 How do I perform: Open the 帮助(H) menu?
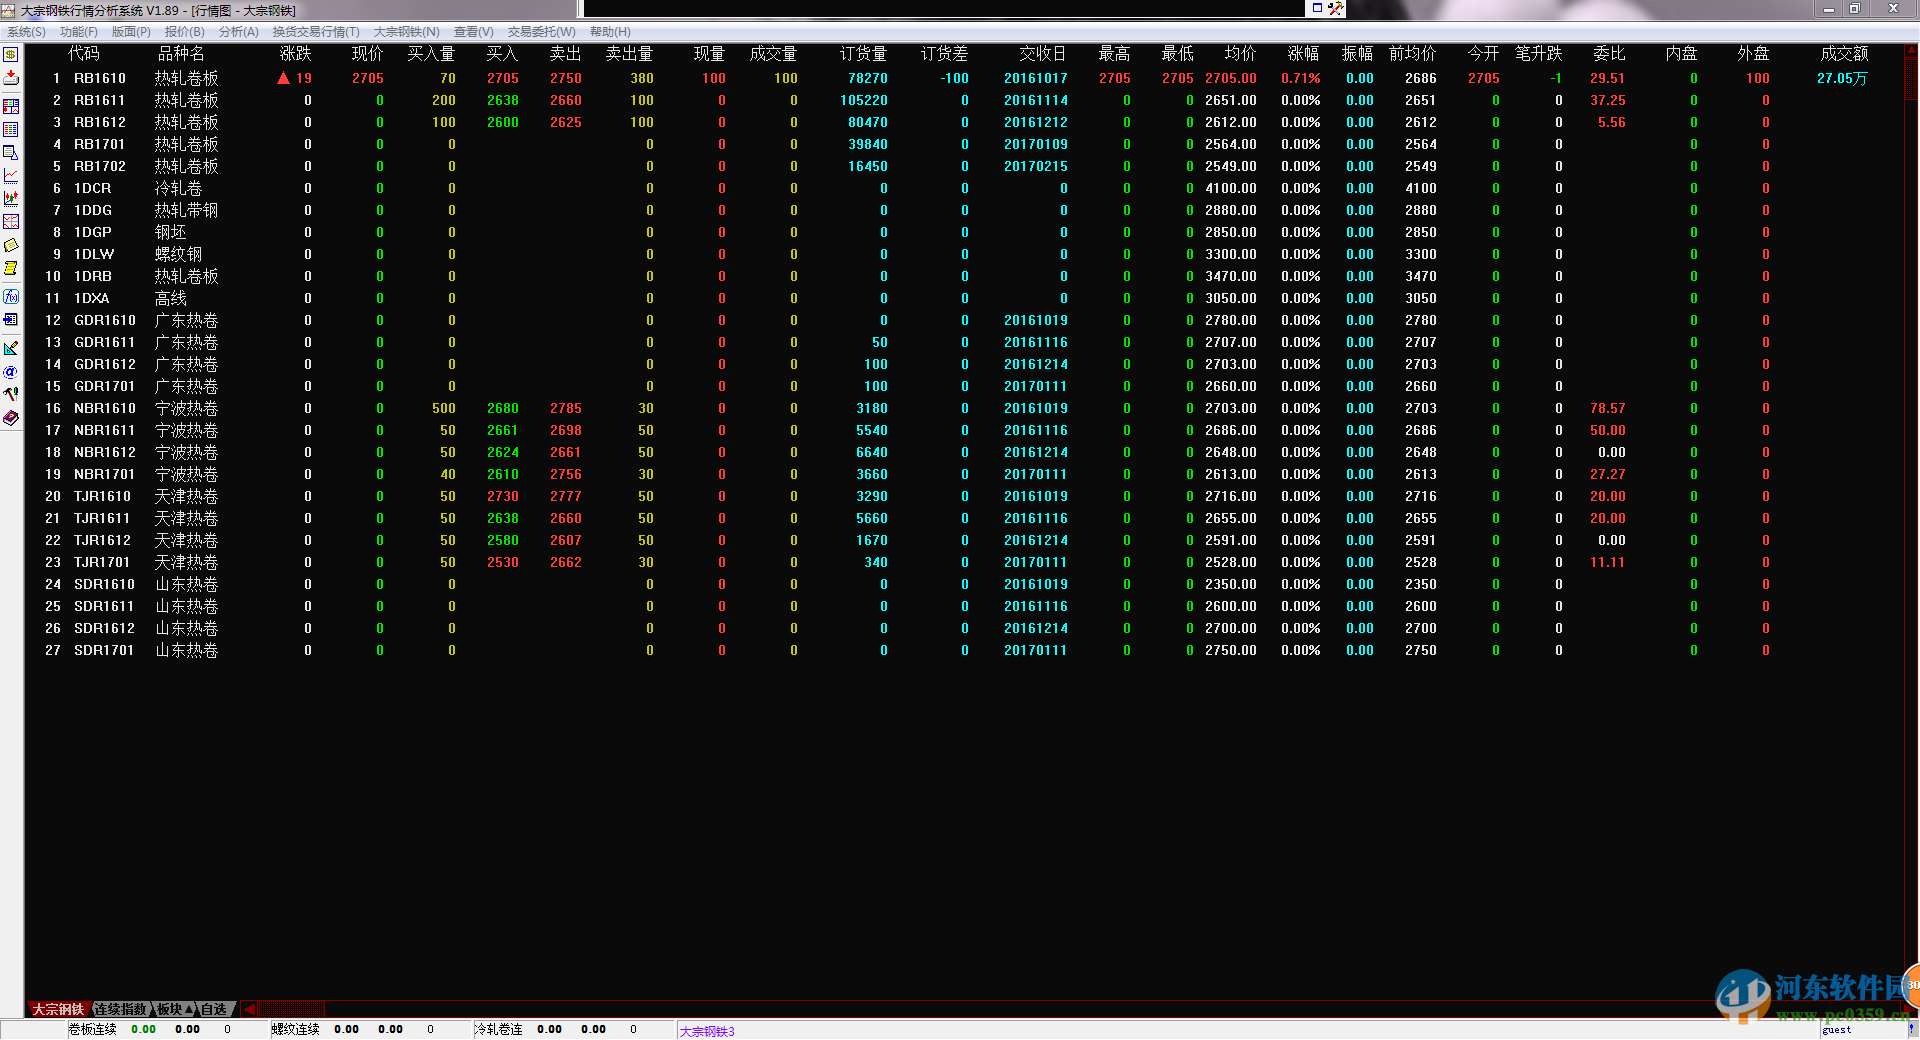(x=610, y=32)
